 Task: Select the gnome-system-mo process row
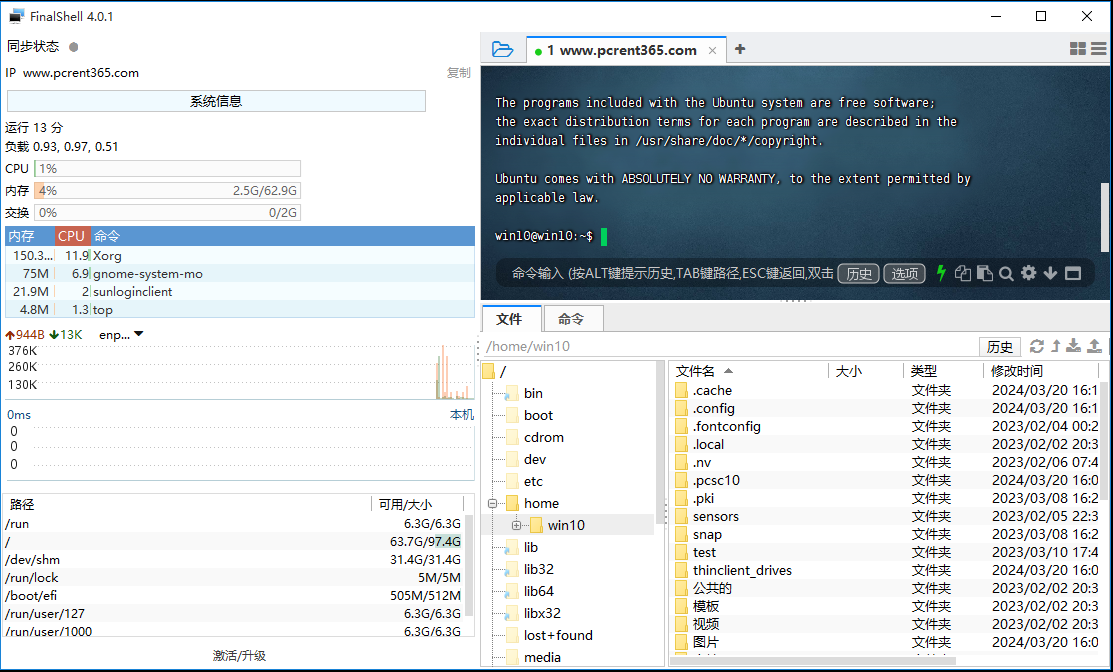click(240, 273)
